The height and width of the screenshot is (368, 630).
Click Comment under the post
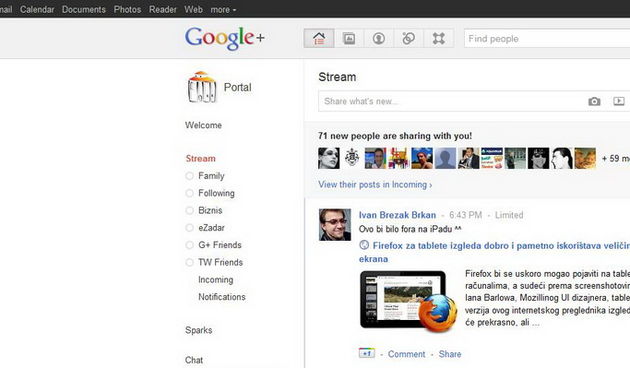coord(406,354)
